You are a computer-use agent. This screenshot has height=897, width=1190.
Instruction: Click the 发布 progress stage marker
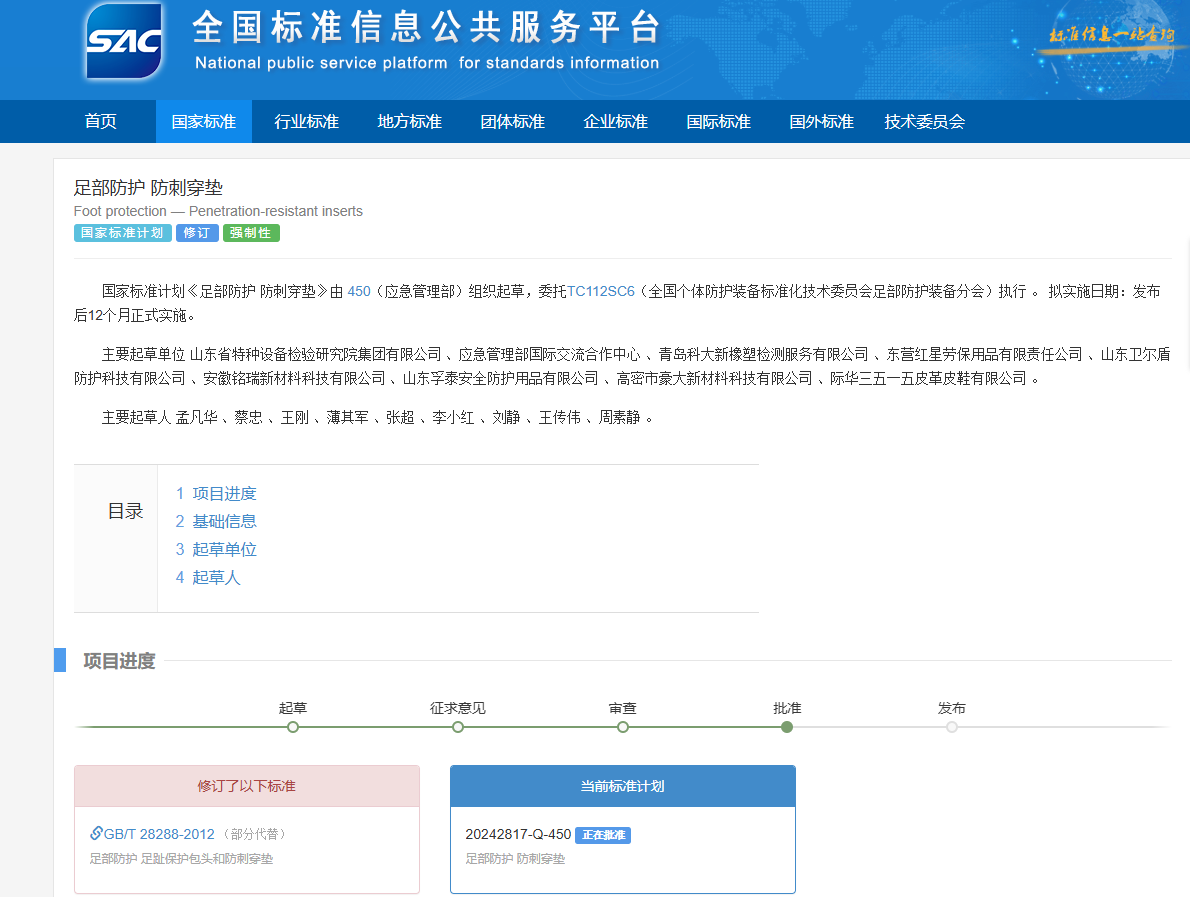point(952,727)
